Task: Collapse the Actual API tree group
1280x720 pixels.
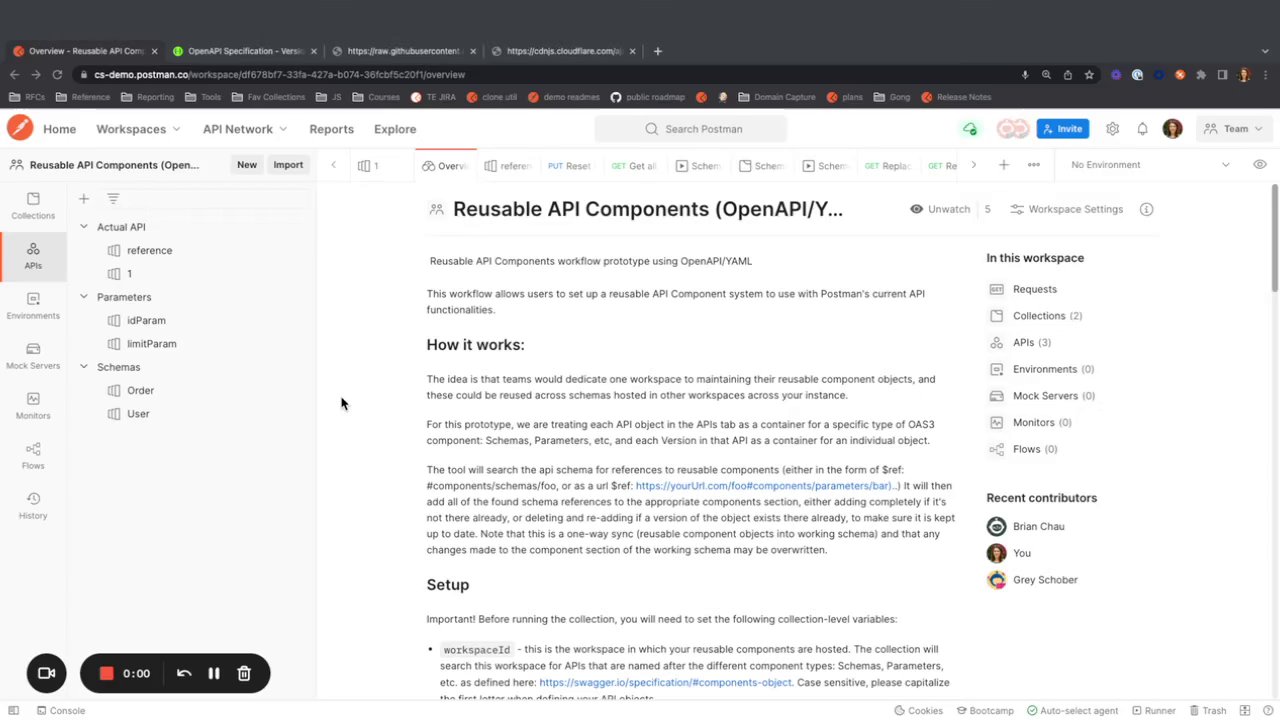Action: (x=84, y=227)
